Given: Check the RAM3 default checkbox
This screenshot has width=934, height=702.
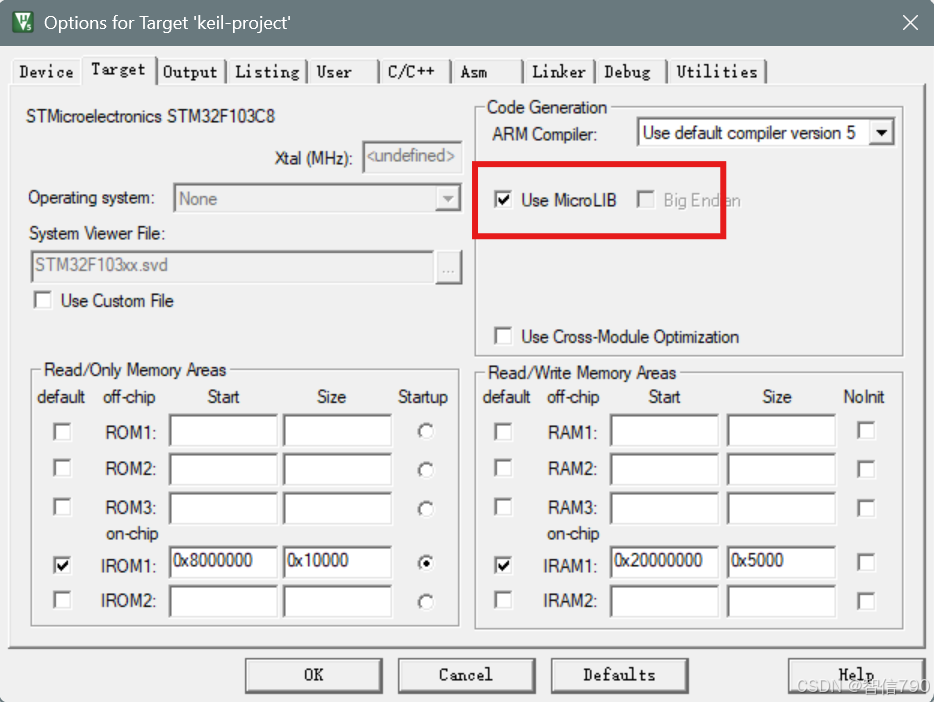Looking at the screenshot, I should [x=503, y=507].
